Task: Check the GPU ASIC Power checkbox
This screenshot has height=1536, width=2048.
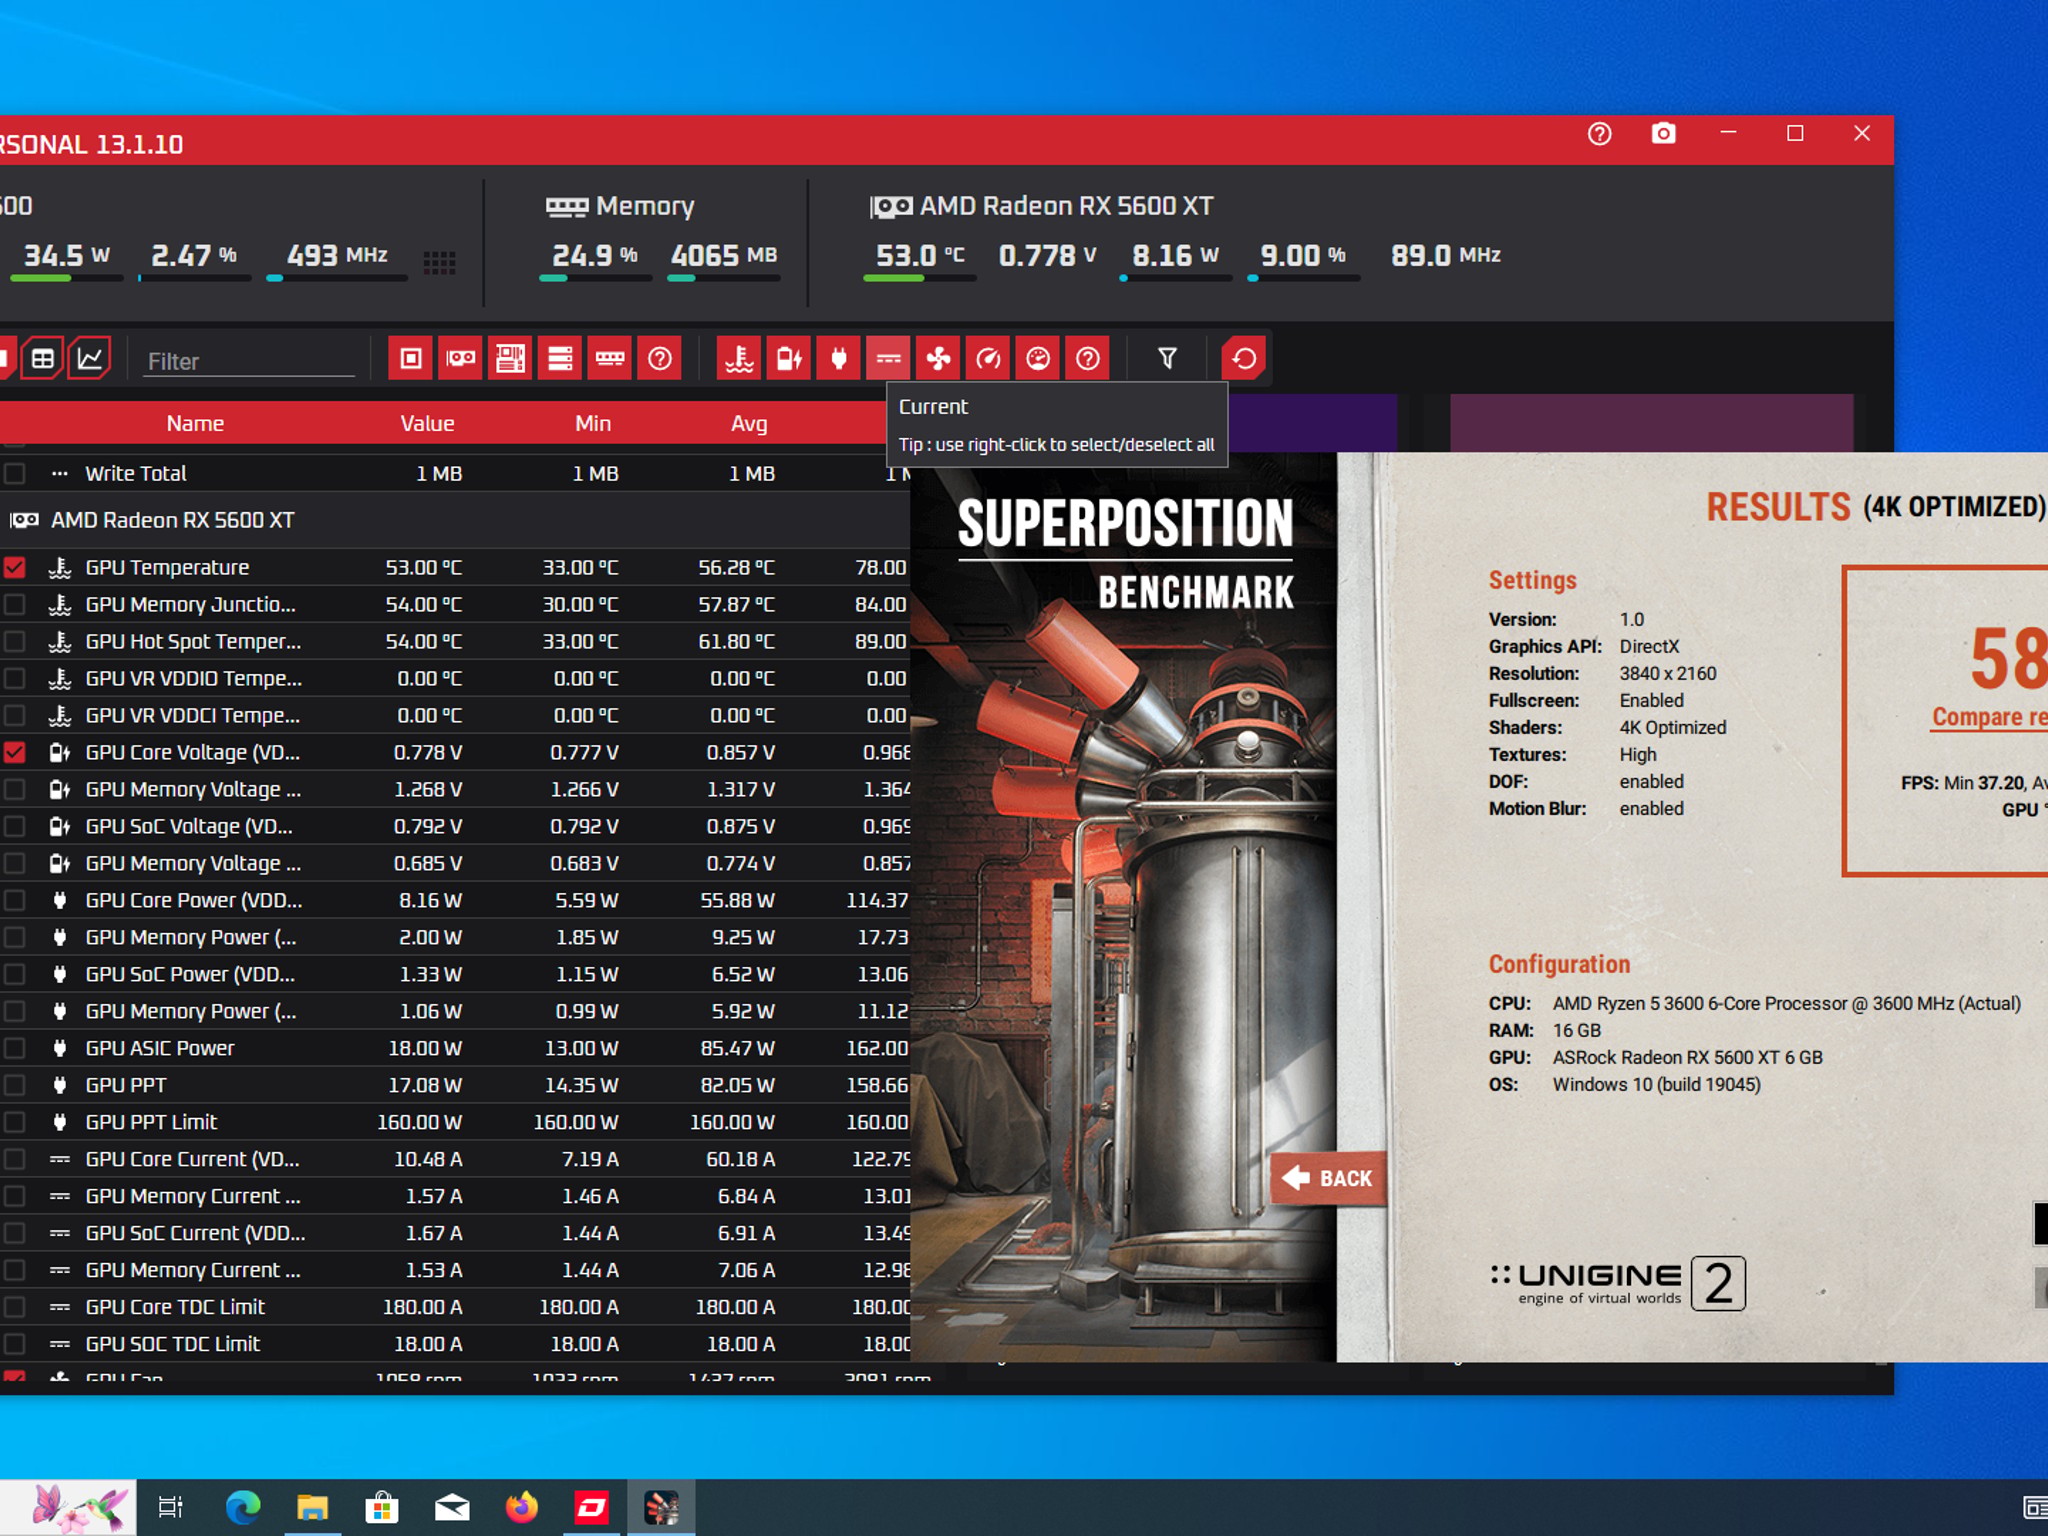Action: pyautogui.click(x=14, y=1048)
